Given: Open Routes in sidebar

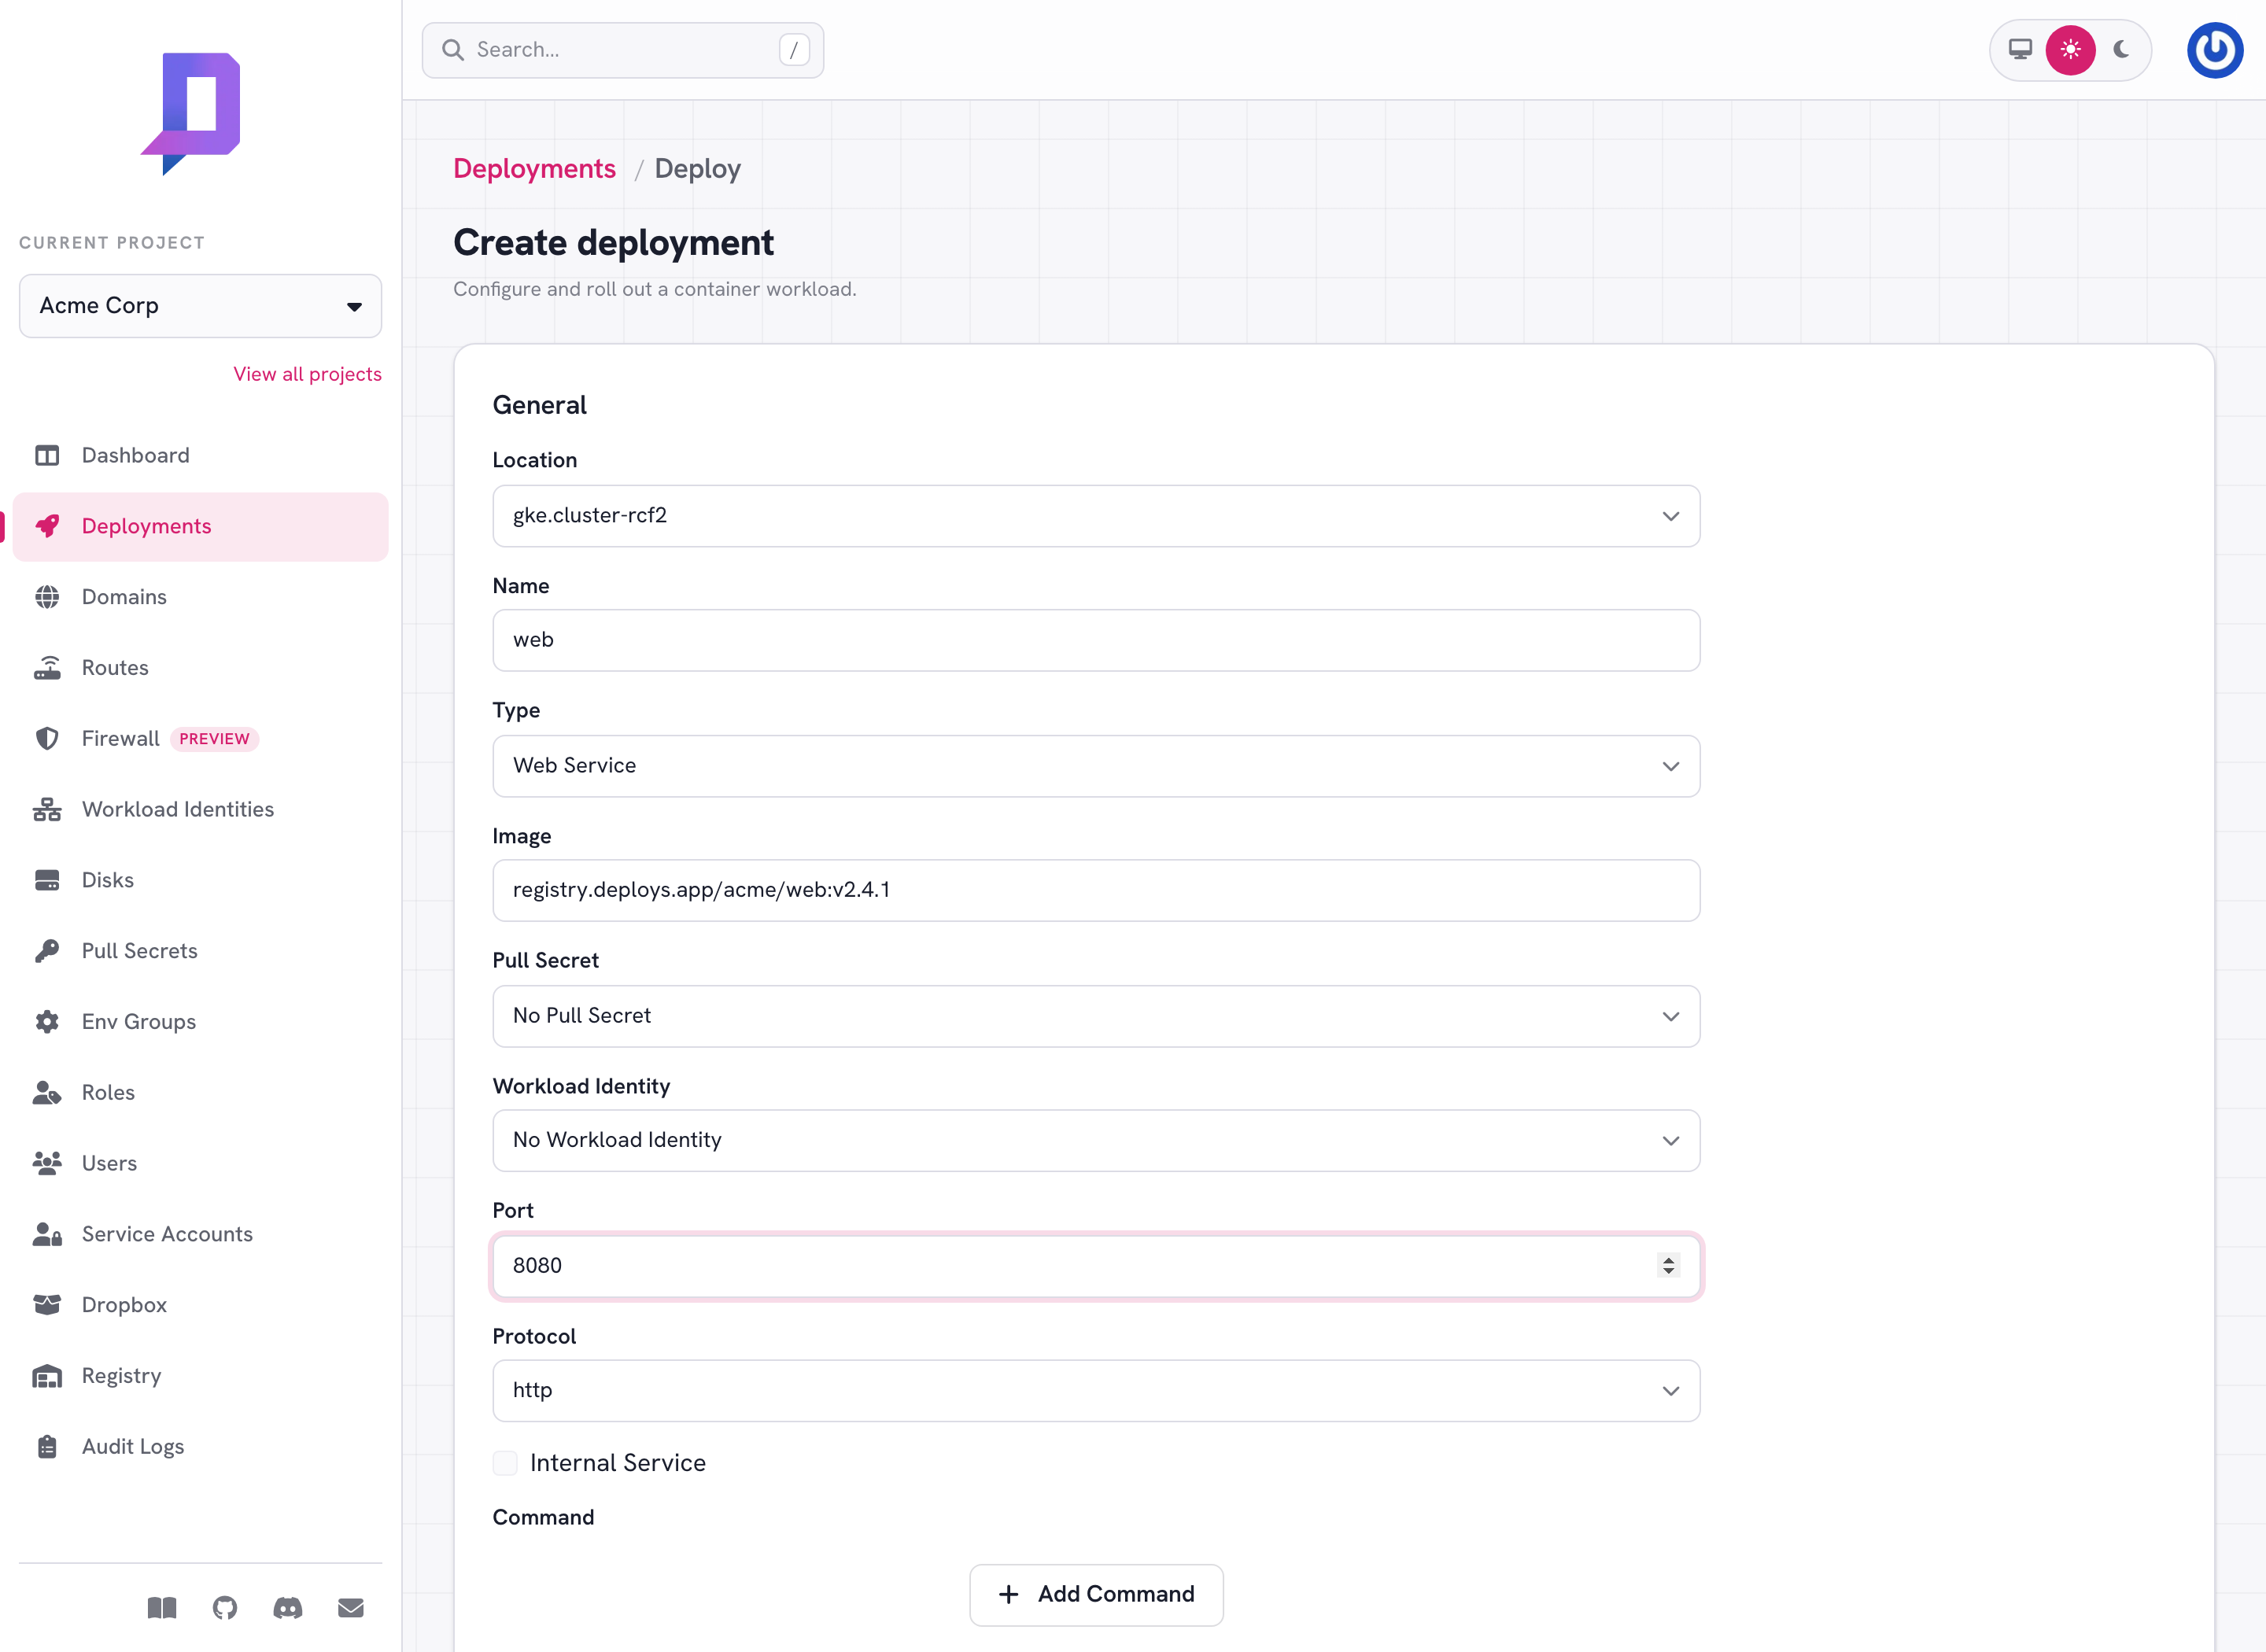Looking at the screenshot, I should [201, 668].
